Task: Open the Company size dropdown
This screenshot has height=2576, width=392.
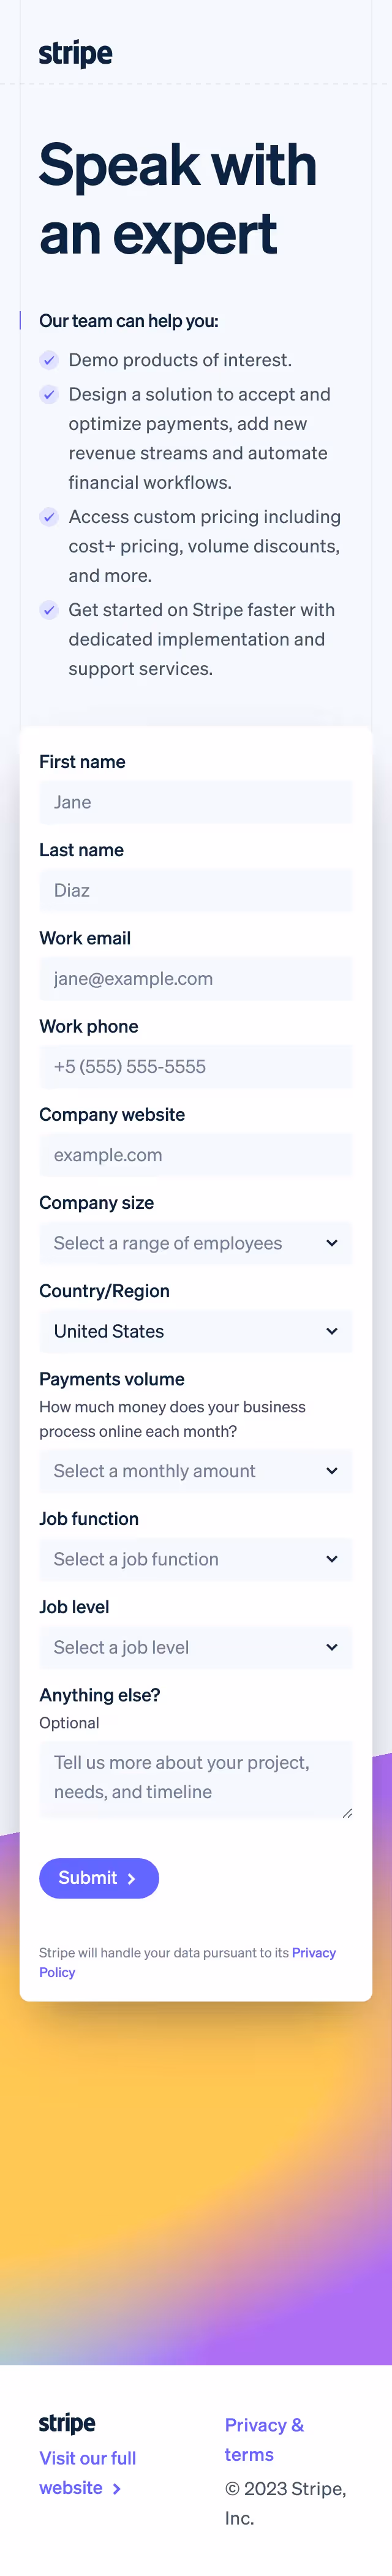Action: [x=196, y=1243]
